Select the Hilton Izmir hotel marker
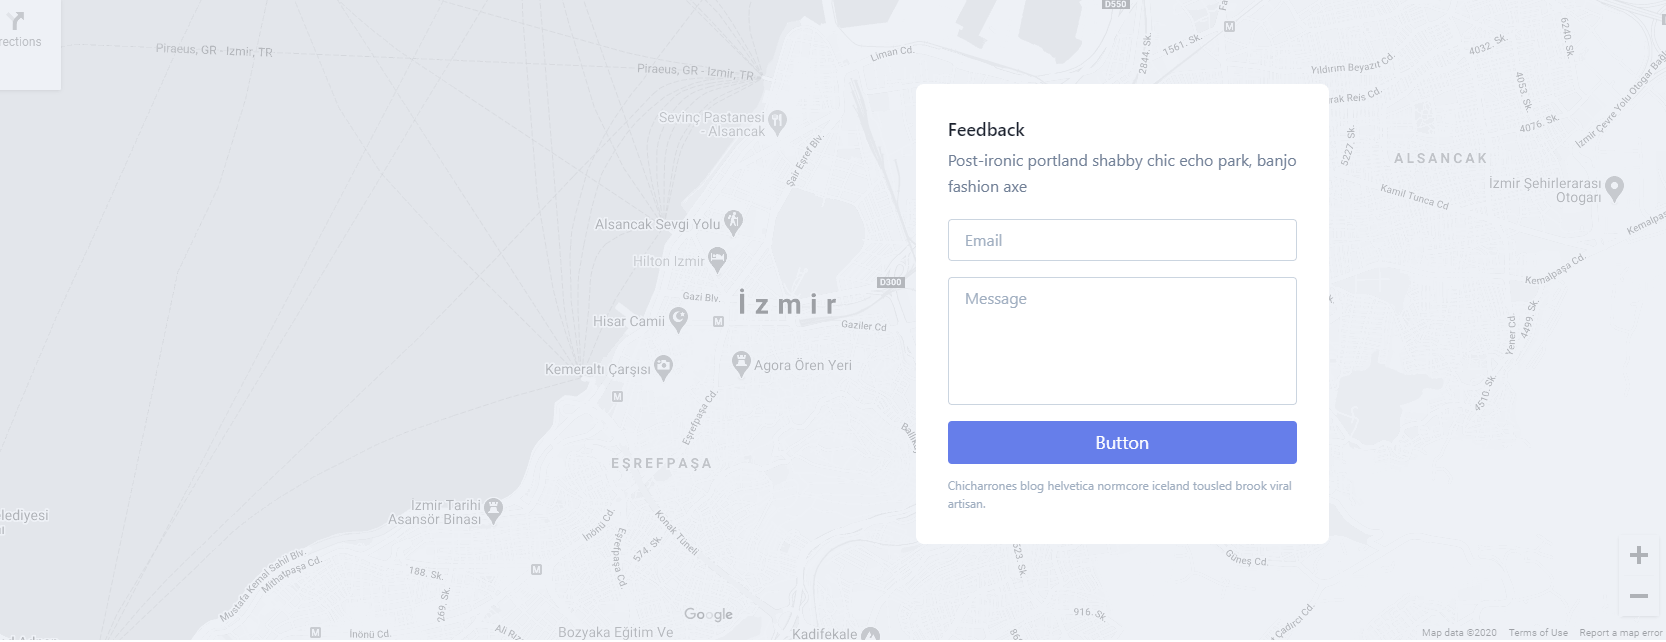The image size is (1666, 642). click(717, 260)
